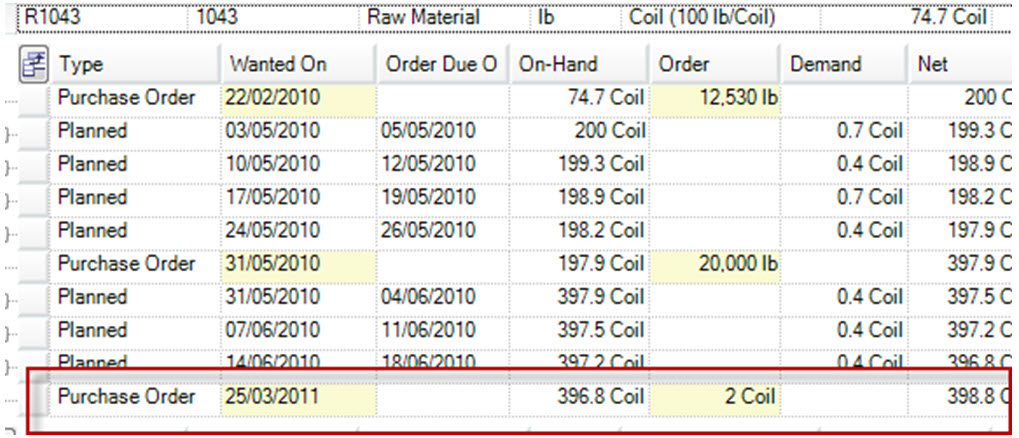This screenshot has height=438, width=1019.
Task: Edit the Wanted On date 31/05/2010
Action: click(x=297, y=264)
